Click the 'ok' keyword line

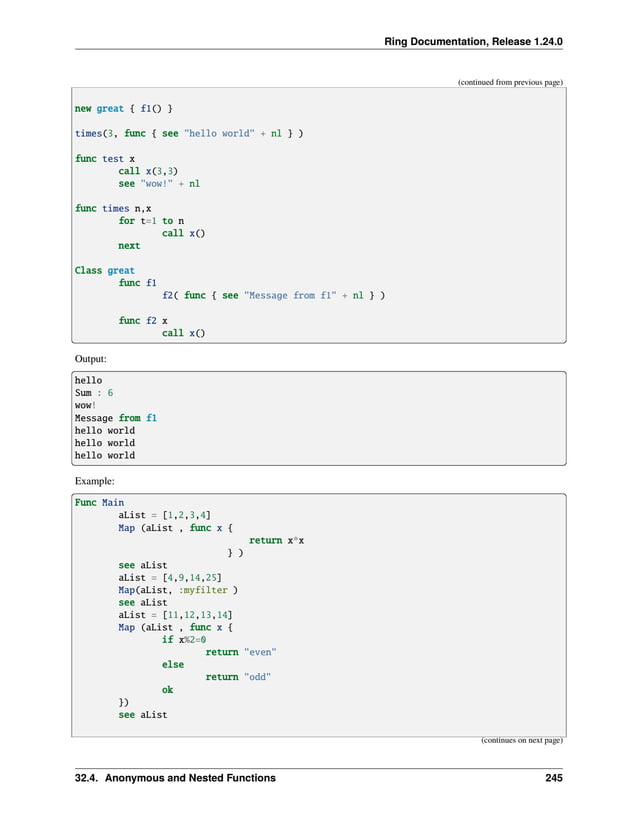(x=167, y=690)
